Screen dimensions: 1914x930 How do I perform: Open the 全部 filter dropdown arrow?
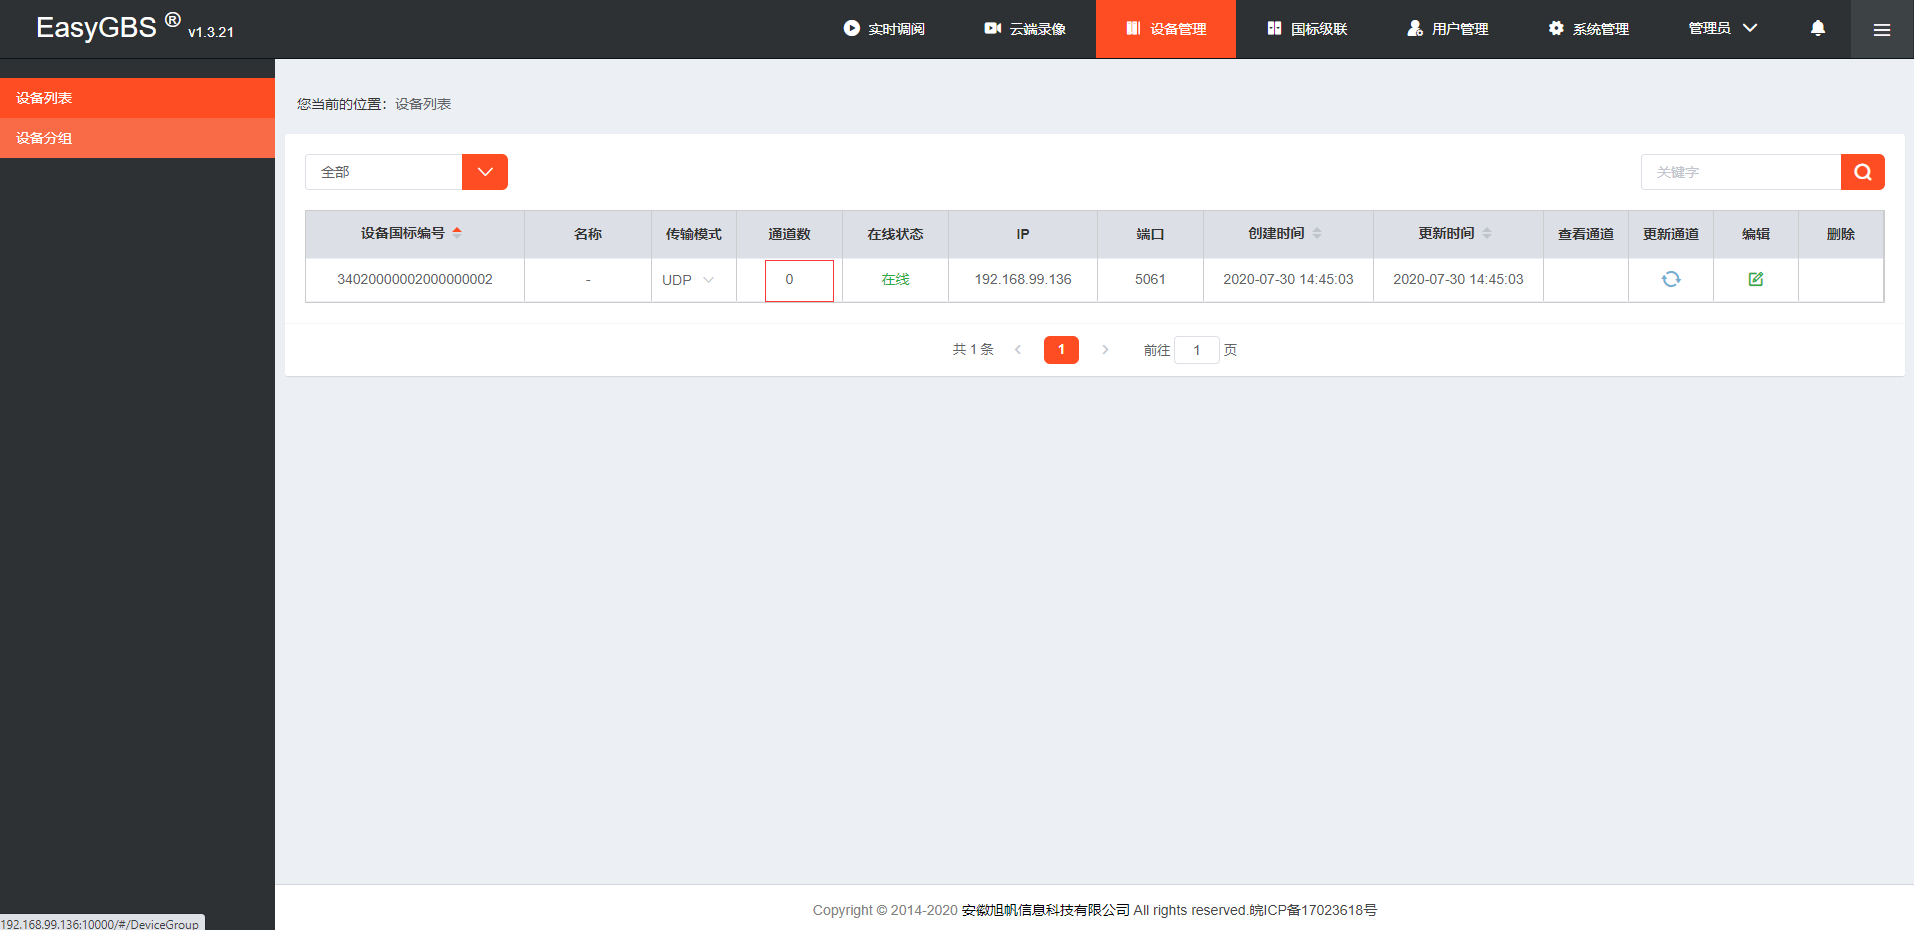click(485, 172)
